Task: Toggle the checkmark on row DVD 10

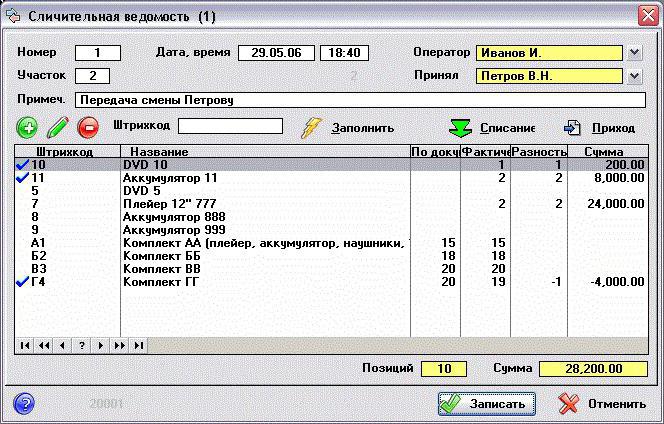Action: (23, 164)
